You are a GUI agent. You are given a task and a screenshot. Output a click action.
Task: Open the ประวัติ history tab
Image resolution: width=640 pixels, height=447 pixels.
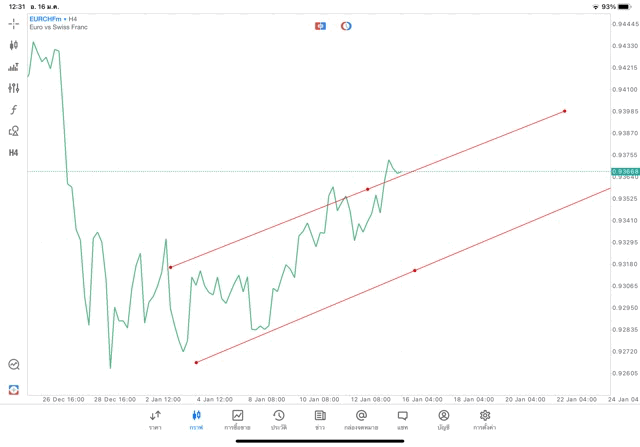click(x=279, y=420)
